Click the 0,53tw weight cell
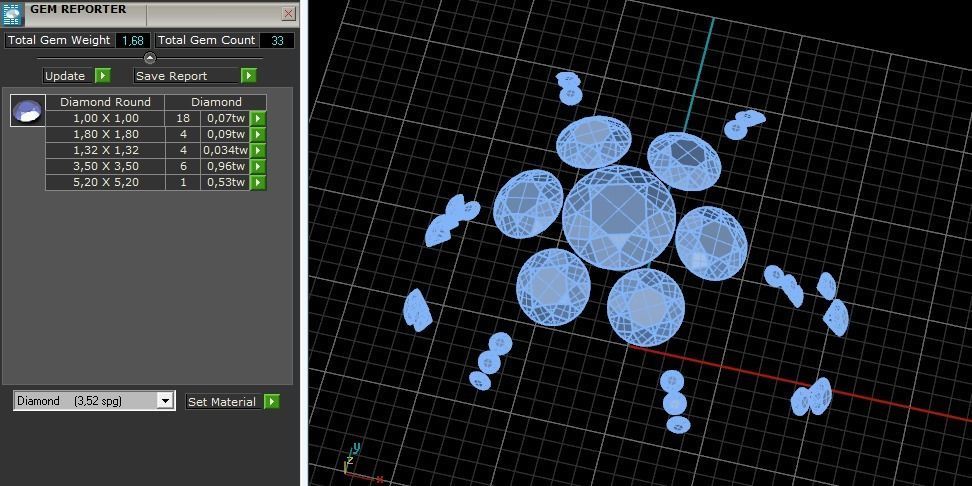The image size is (972, 486). pos(225,183)
